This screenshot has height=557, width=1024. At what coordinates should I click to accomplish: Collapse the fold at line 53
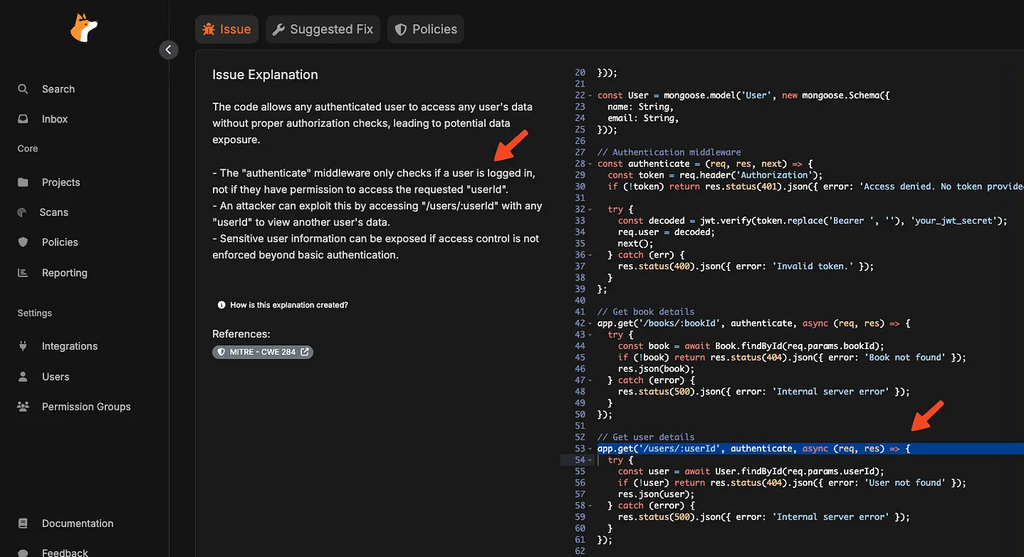(590, 449)
